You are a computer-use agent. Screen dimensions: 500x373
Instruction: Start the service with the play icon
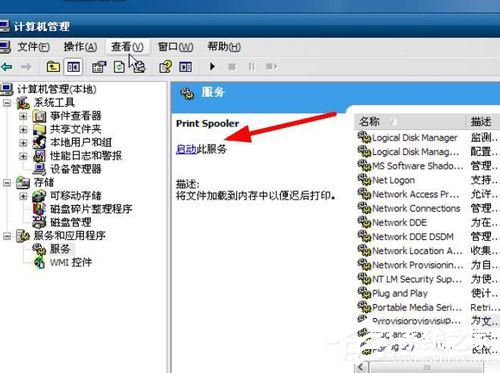[x=212, y=67]
